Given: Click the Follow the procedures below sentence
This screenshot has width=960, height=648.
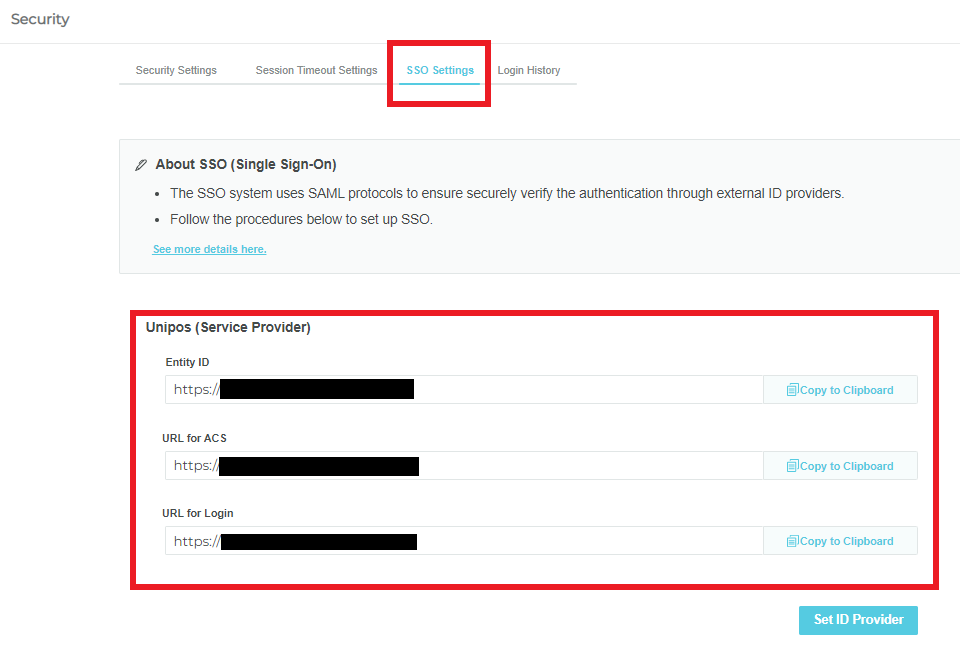Looking at the screenshot, I should point(301,219).
